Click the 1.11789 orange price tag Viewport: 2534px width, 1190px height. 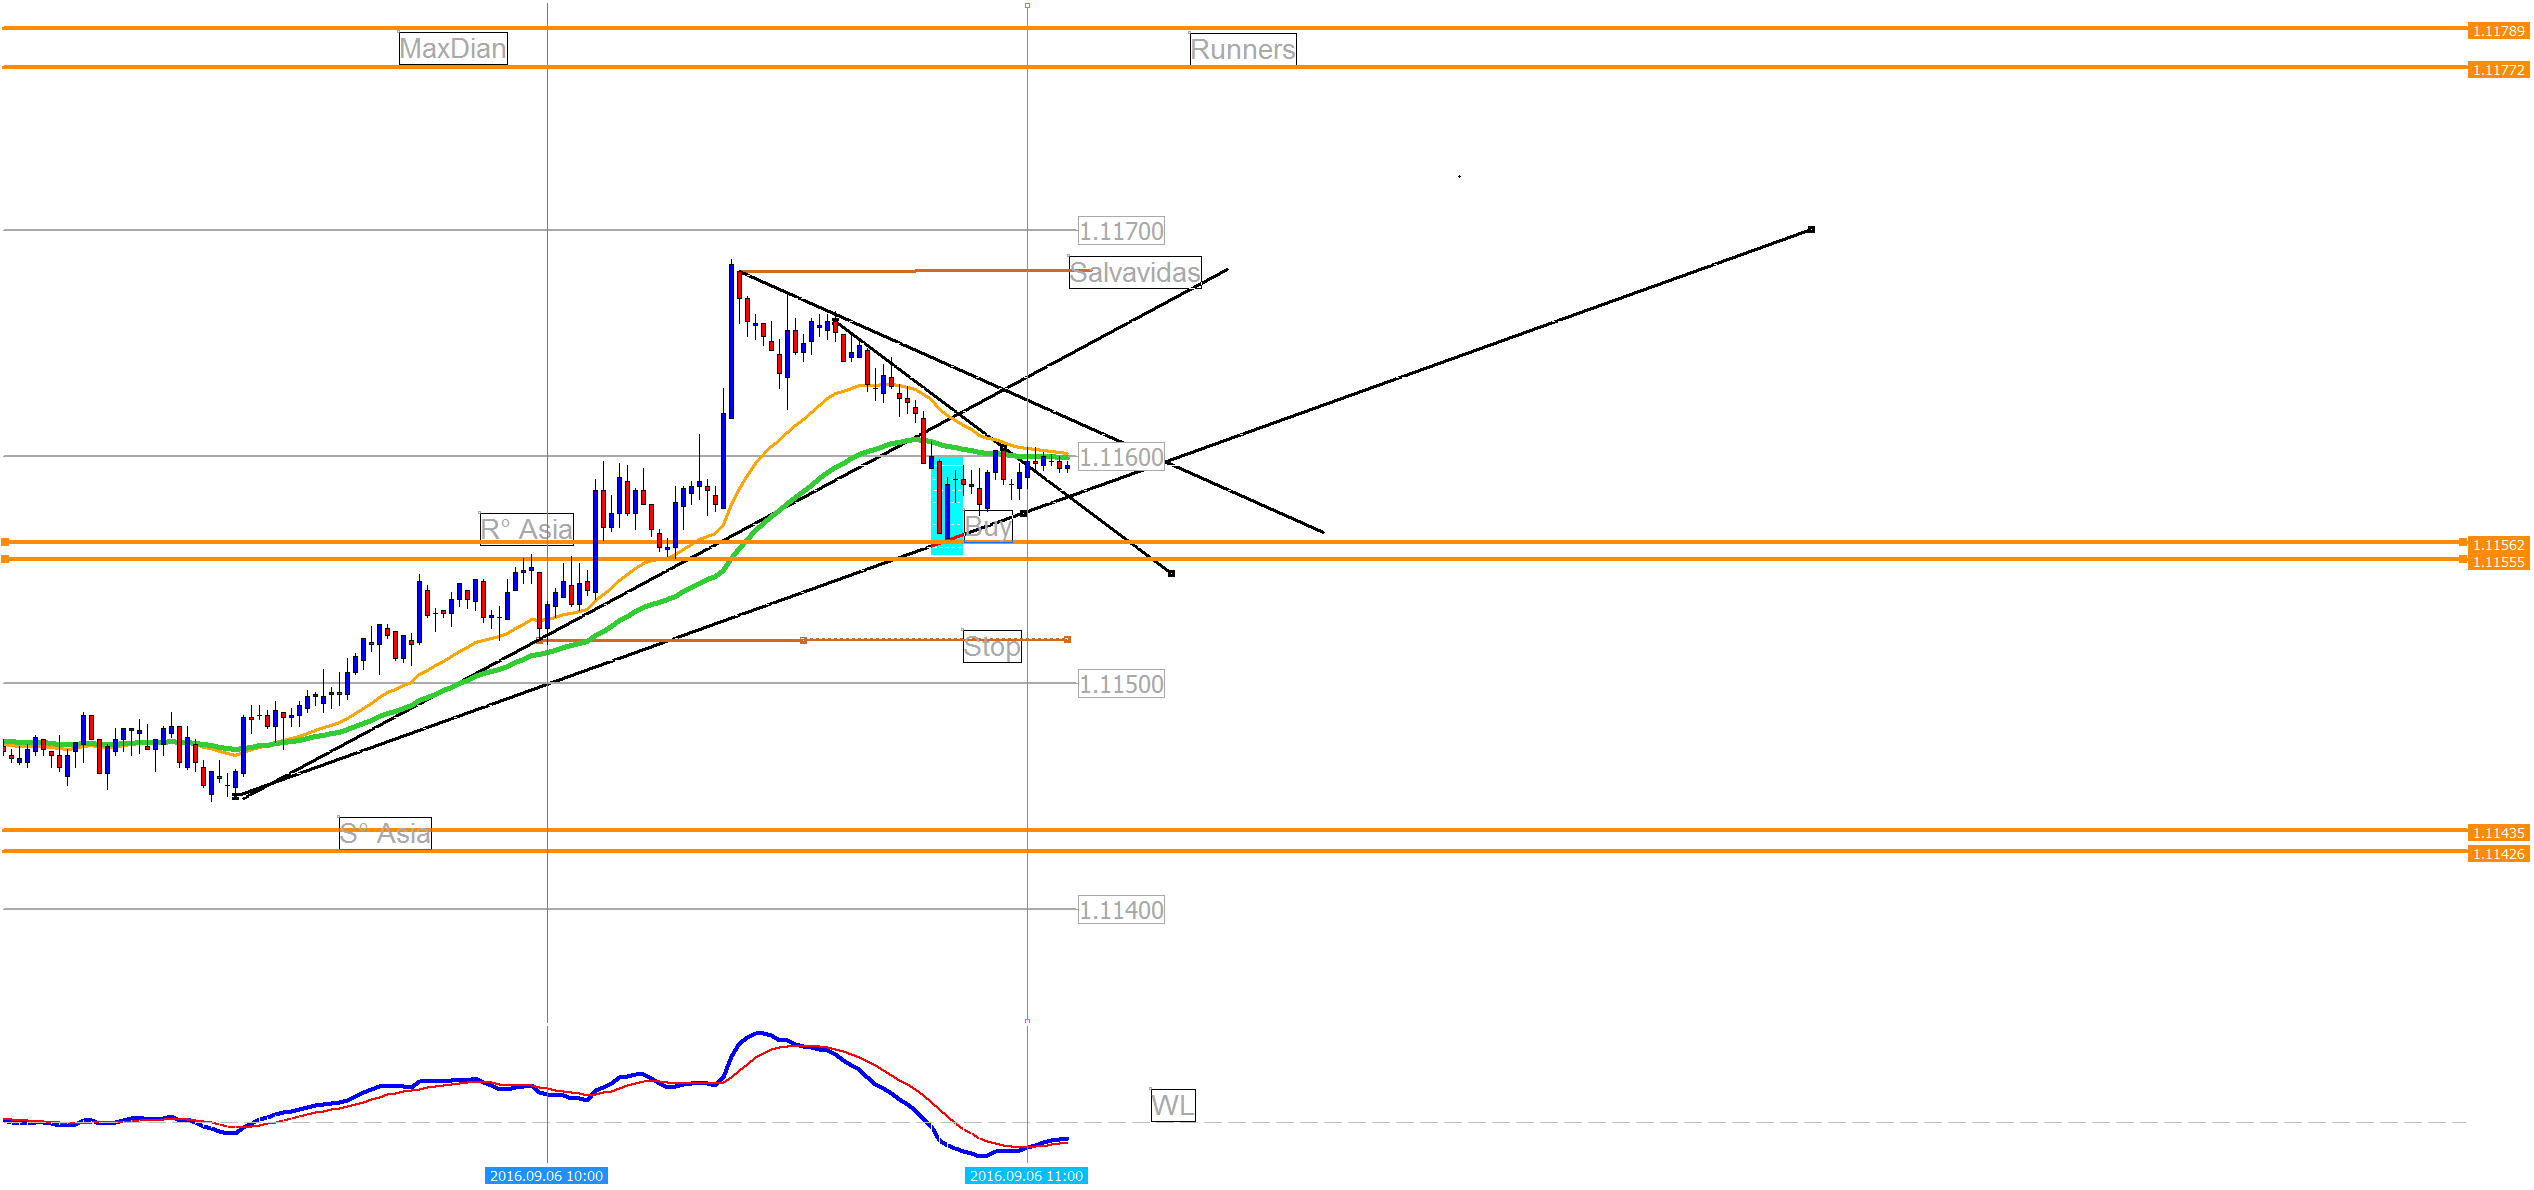2497,31
